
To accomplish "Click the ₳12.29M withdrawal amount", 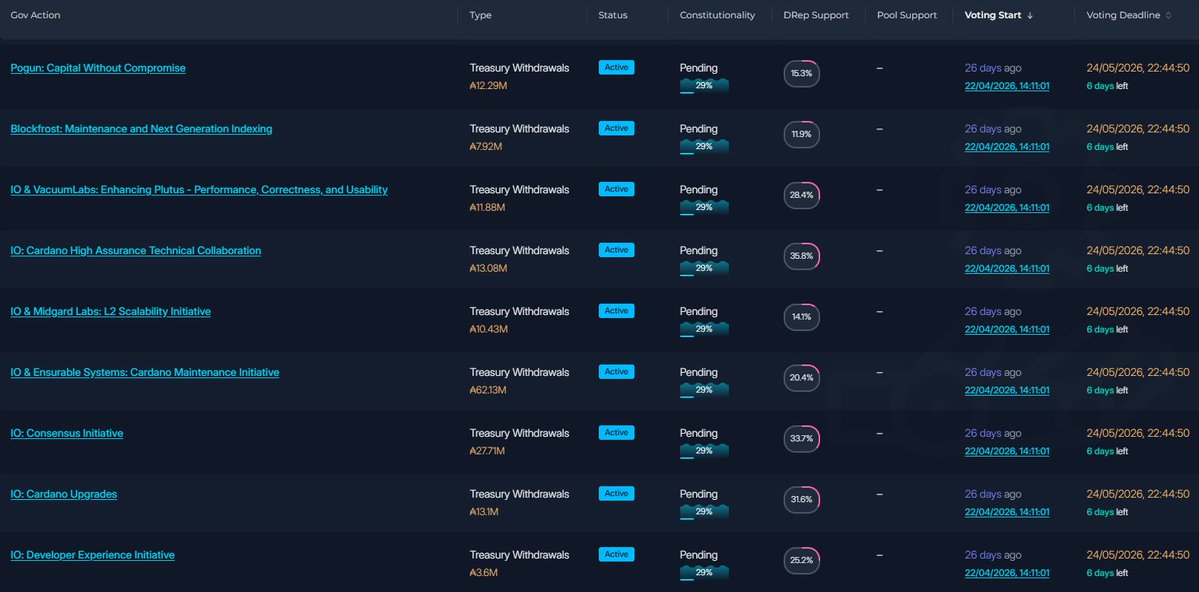I will (x=488, y=86).
